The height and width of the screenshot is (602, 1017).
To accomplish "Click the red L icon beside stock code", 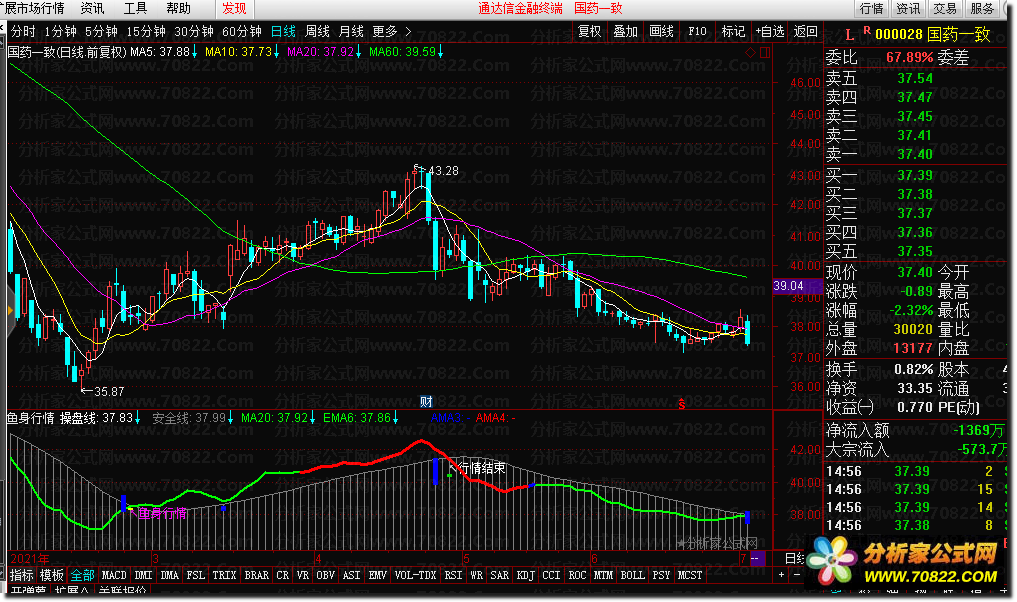I will [850, 35].
